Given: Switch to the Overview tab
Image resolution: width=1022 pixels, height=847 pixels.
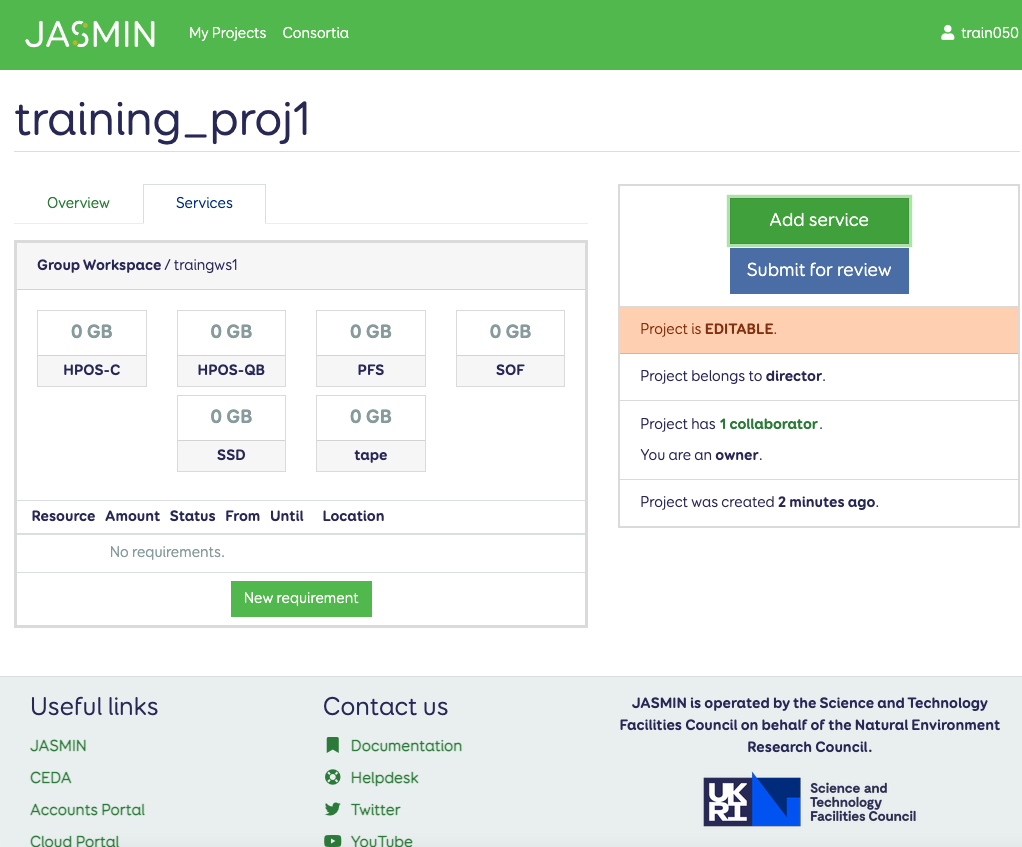Looking at the screenshot, I should [78, 203].
